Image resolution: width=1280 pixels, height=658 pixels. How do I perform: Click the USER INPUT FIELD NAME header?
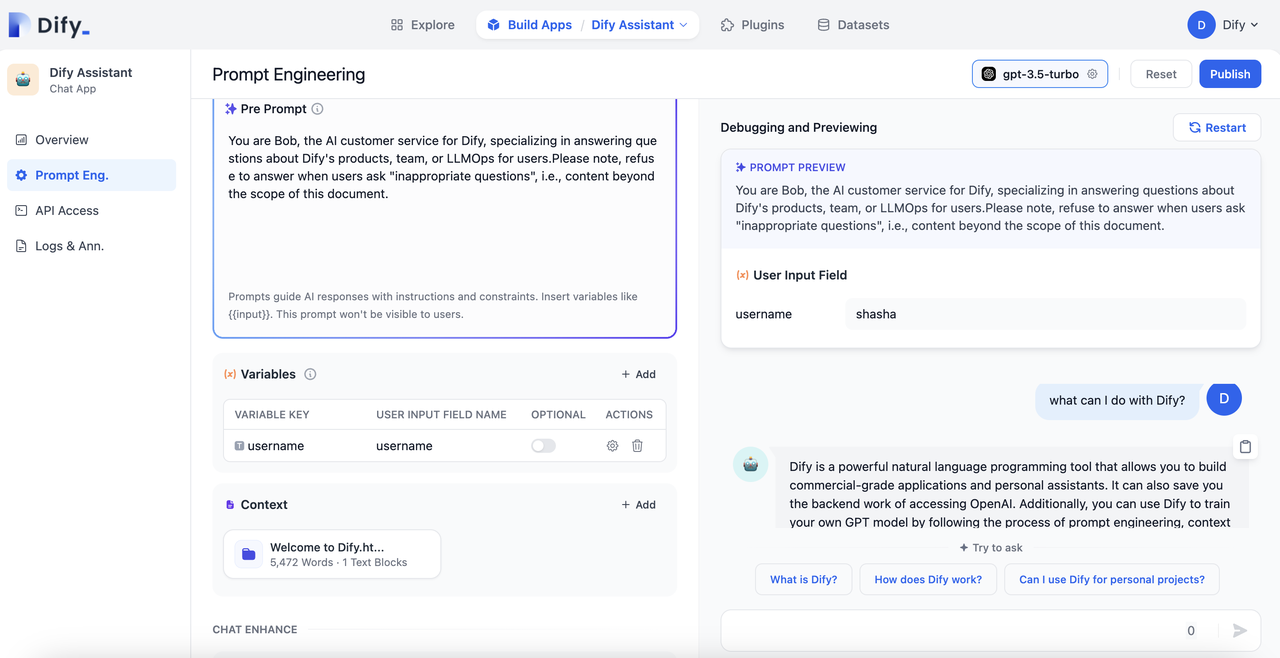(441, 414)
